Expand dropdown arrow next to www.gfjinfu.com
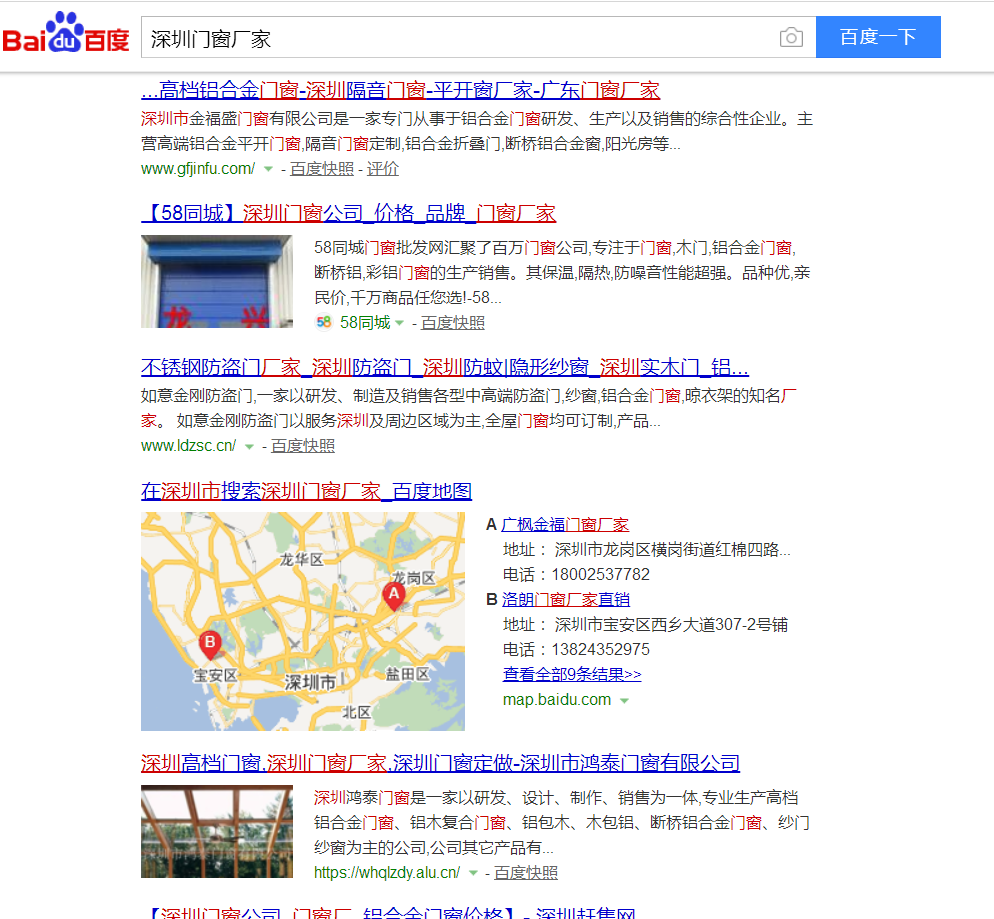The height and width of the screenshot is (919, 994). (x=268, y=169)
